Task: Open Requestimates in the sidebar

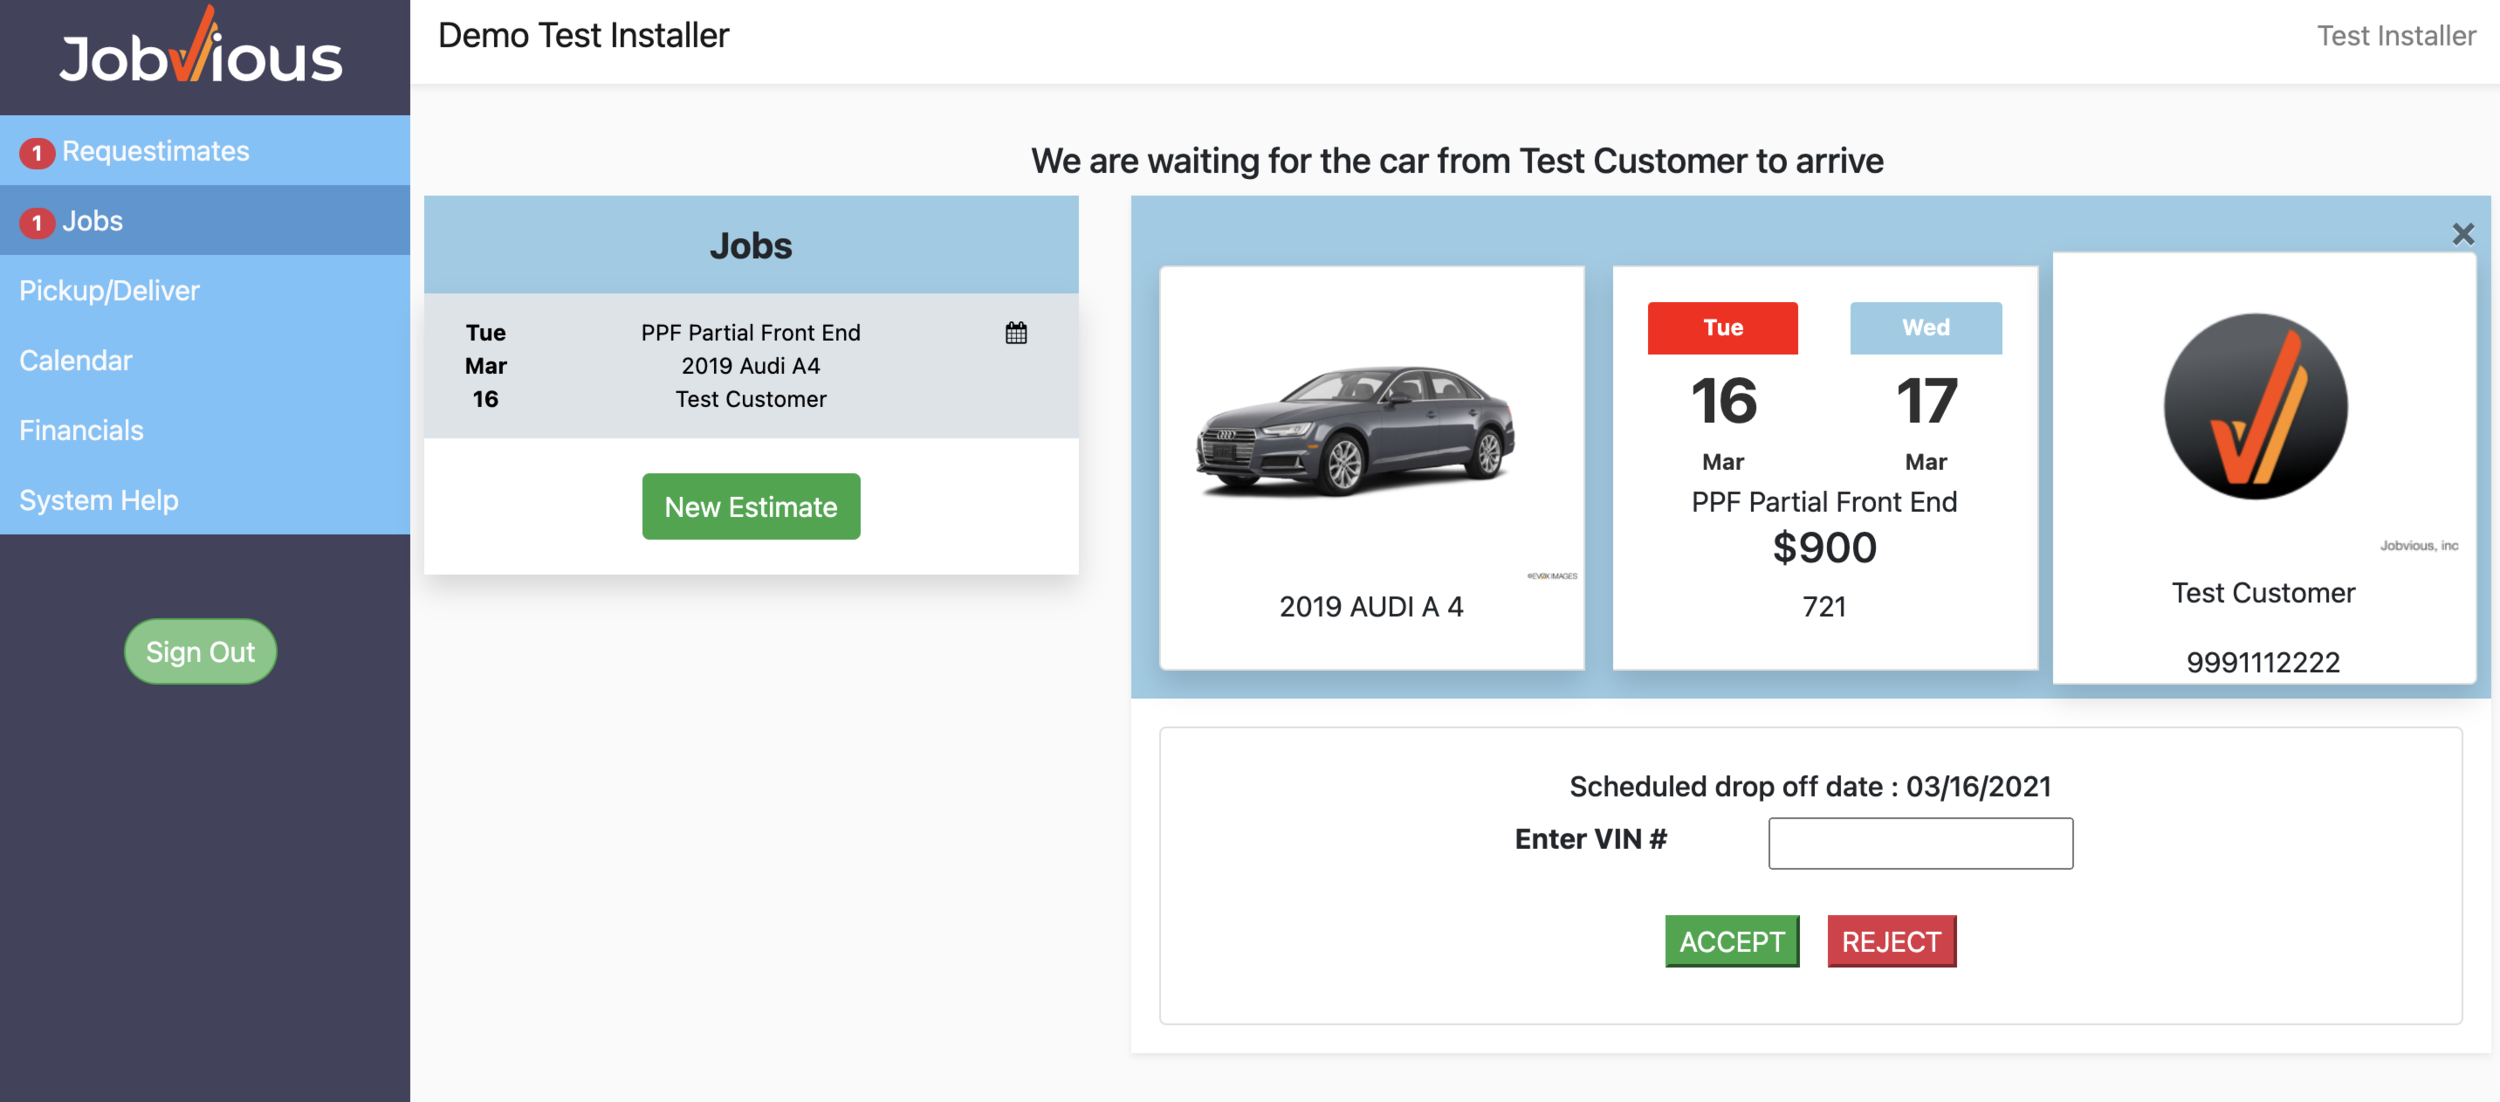Action: [x=155, y=151]
